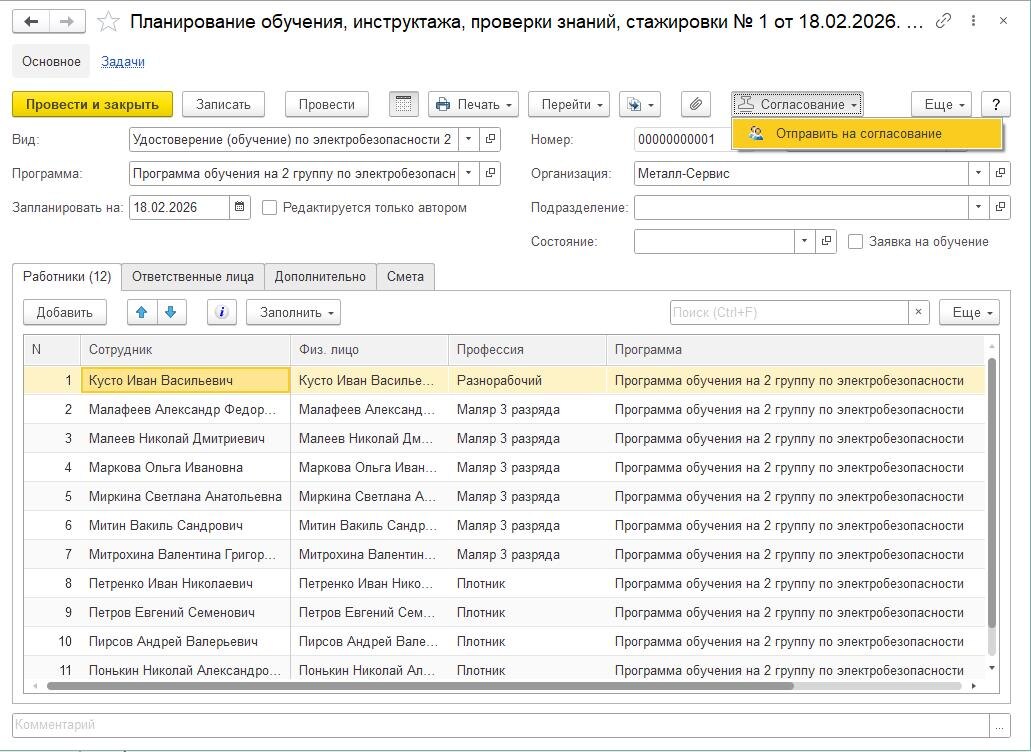The width and height of the screenshot is (1031, 752).
Task: Expand the Состояние dropdown list
Action: pos(805,241)
